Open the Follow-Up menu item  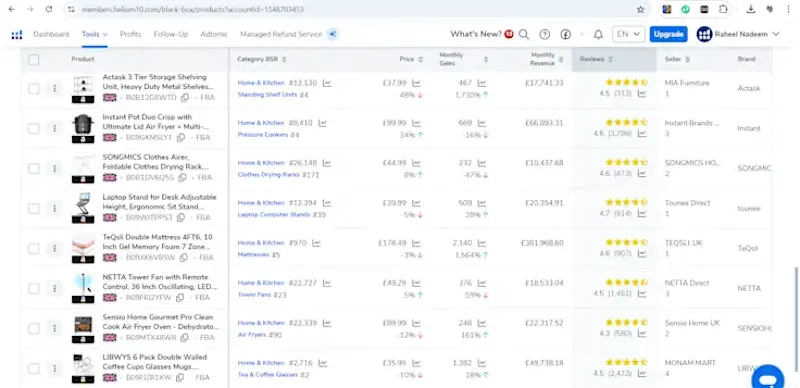[x=171, y=34]
